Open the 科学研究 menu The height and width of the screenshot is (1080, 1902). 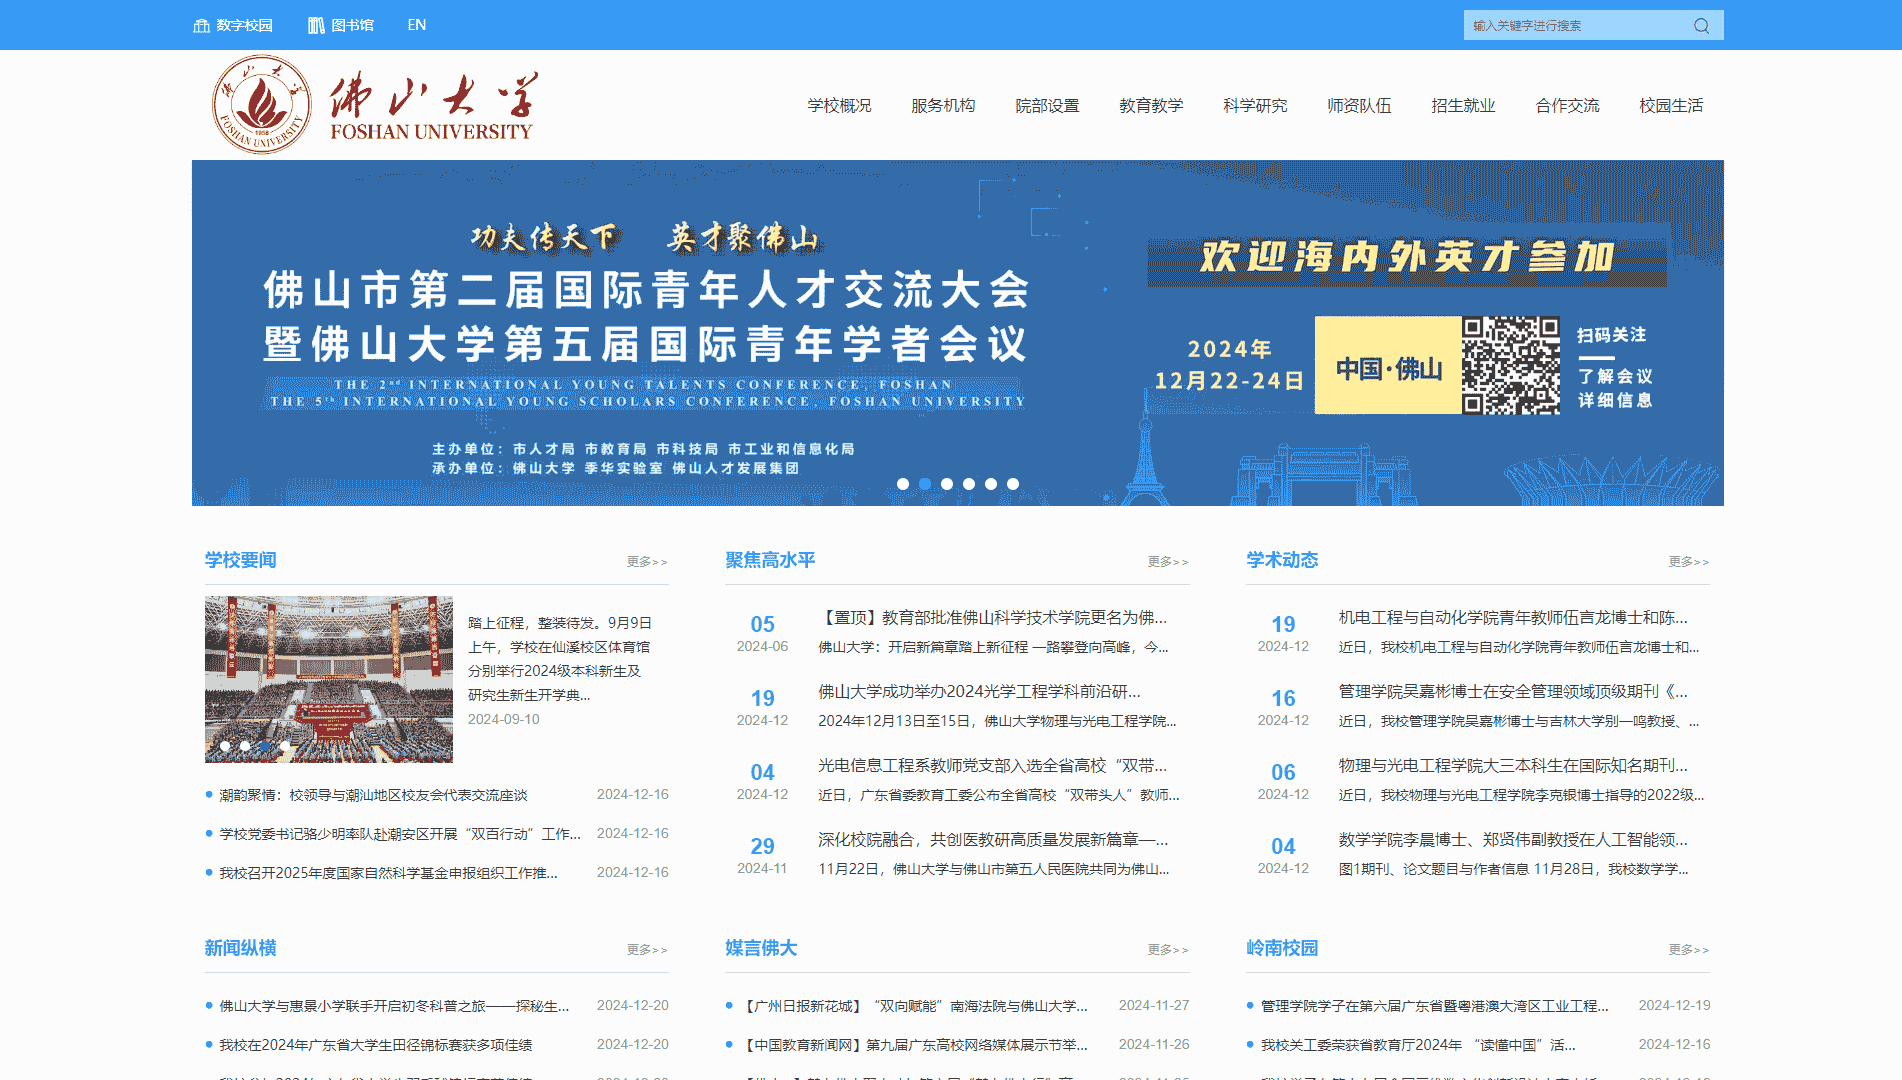coord(1255,105)
